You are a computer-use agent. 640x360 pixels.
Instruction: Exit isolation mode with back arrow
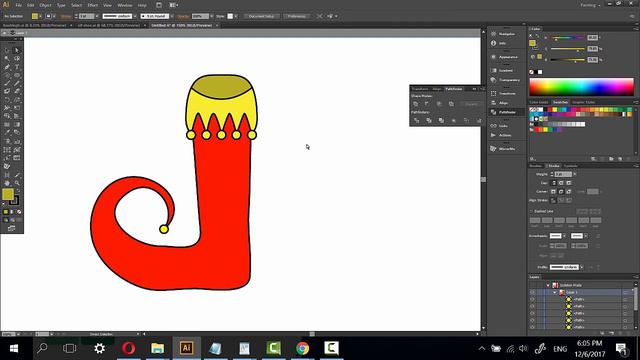[x=5, y=33]
